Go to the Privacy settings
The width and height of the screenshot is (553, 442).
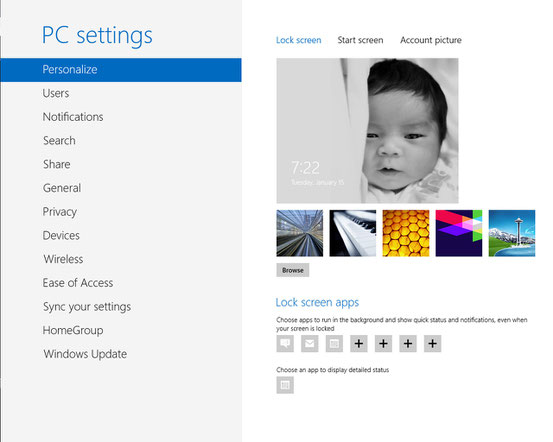(x=60, y=212)
